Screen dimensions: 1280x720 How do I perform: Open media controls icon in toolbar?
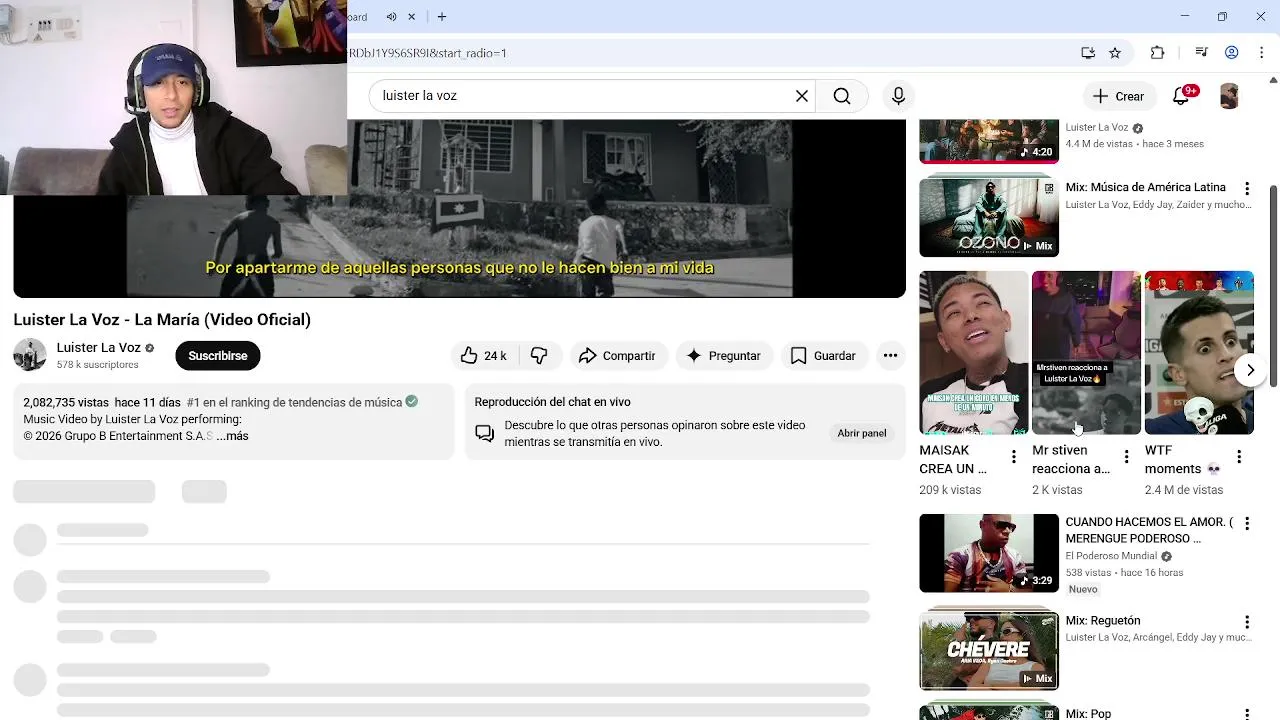[1202, 53]
